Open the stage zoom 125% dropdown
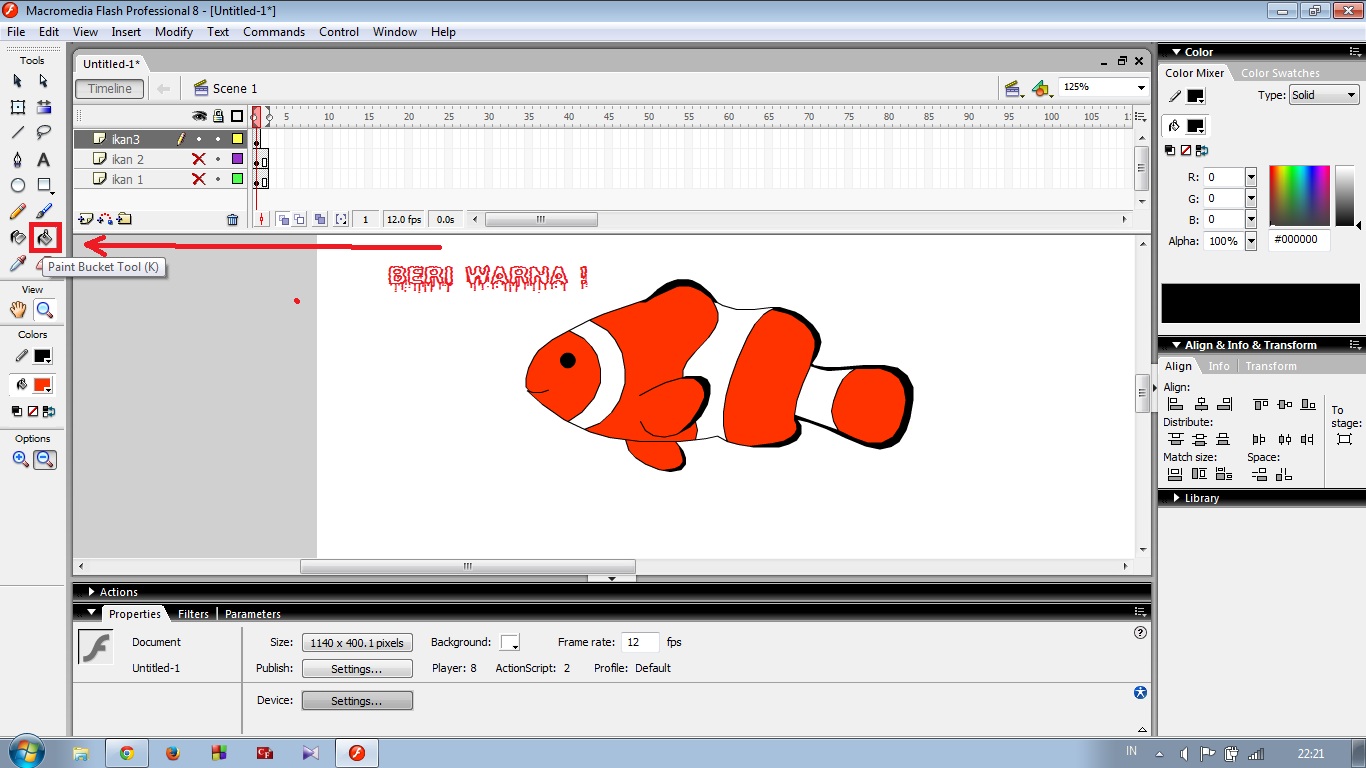The width and height of the screenshot is (1366, 768). (1141, 88)
